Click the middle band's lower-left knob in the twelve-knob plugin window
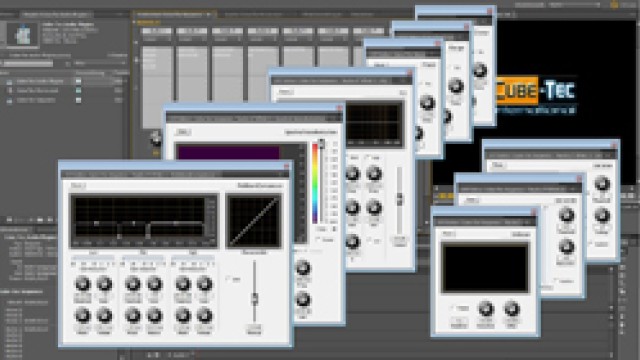640x360 pixels. point(132,315)
